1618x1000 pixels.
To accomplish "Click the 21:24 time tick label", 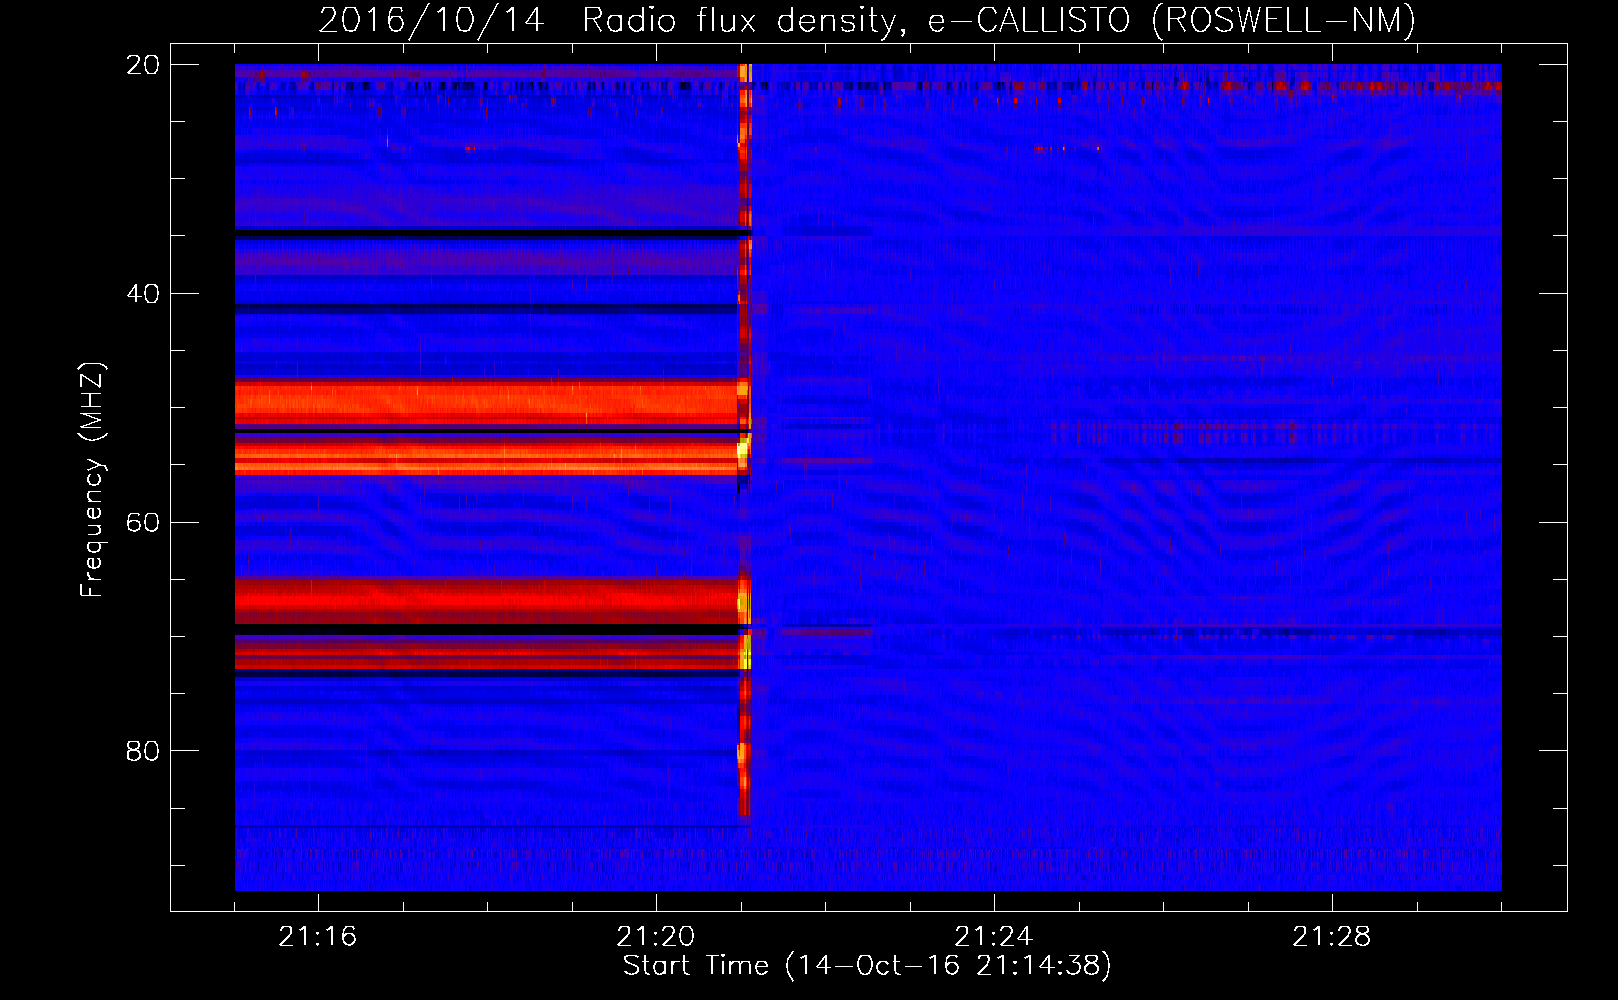I will click(x=993, y=937).
